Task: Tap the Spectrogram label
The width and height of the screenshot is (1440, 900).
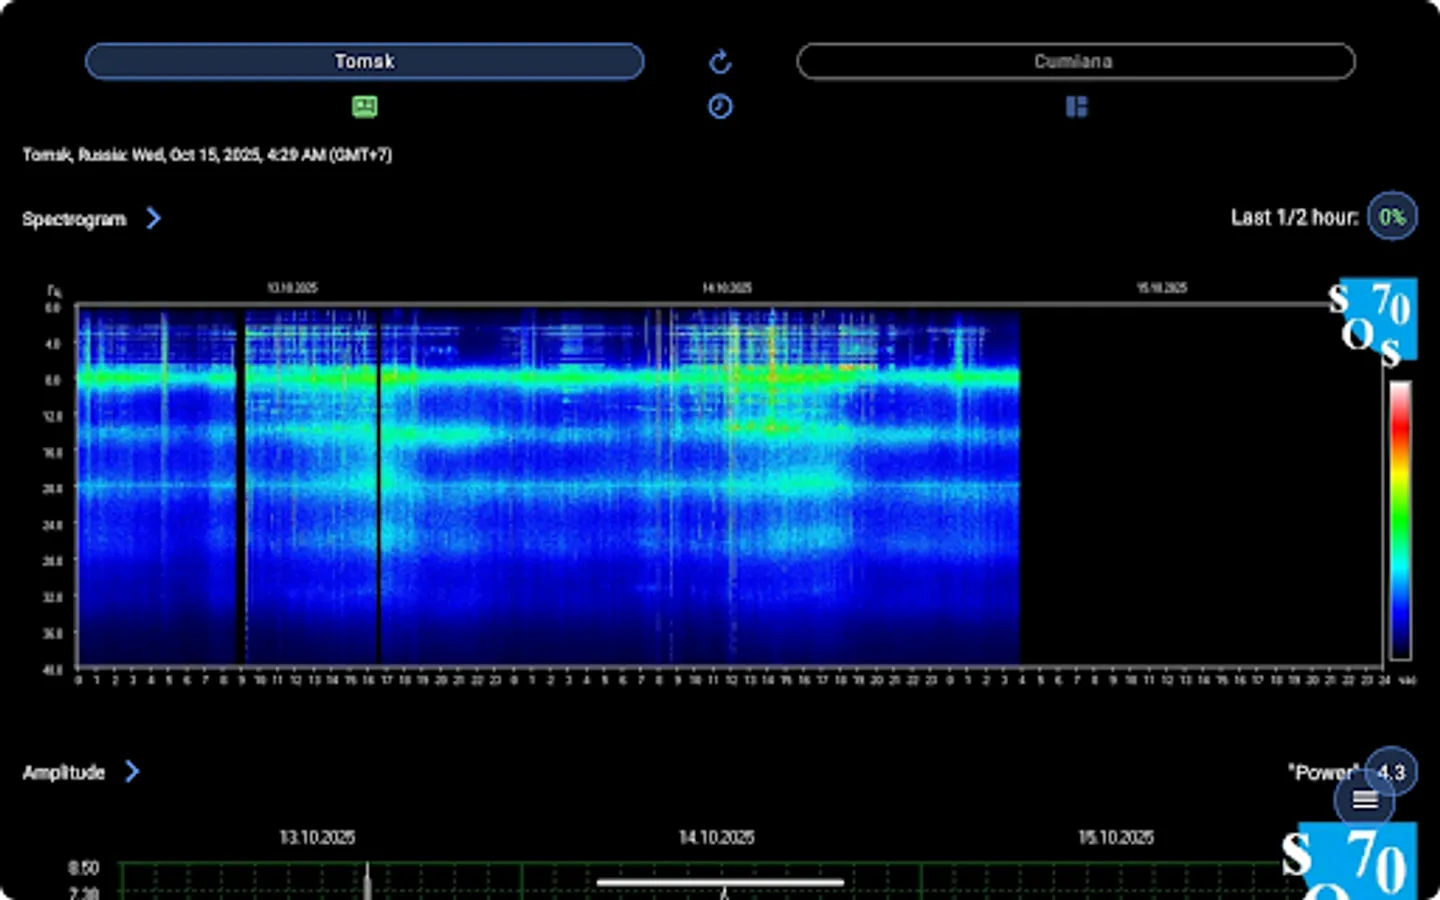Action: point(74,219)
